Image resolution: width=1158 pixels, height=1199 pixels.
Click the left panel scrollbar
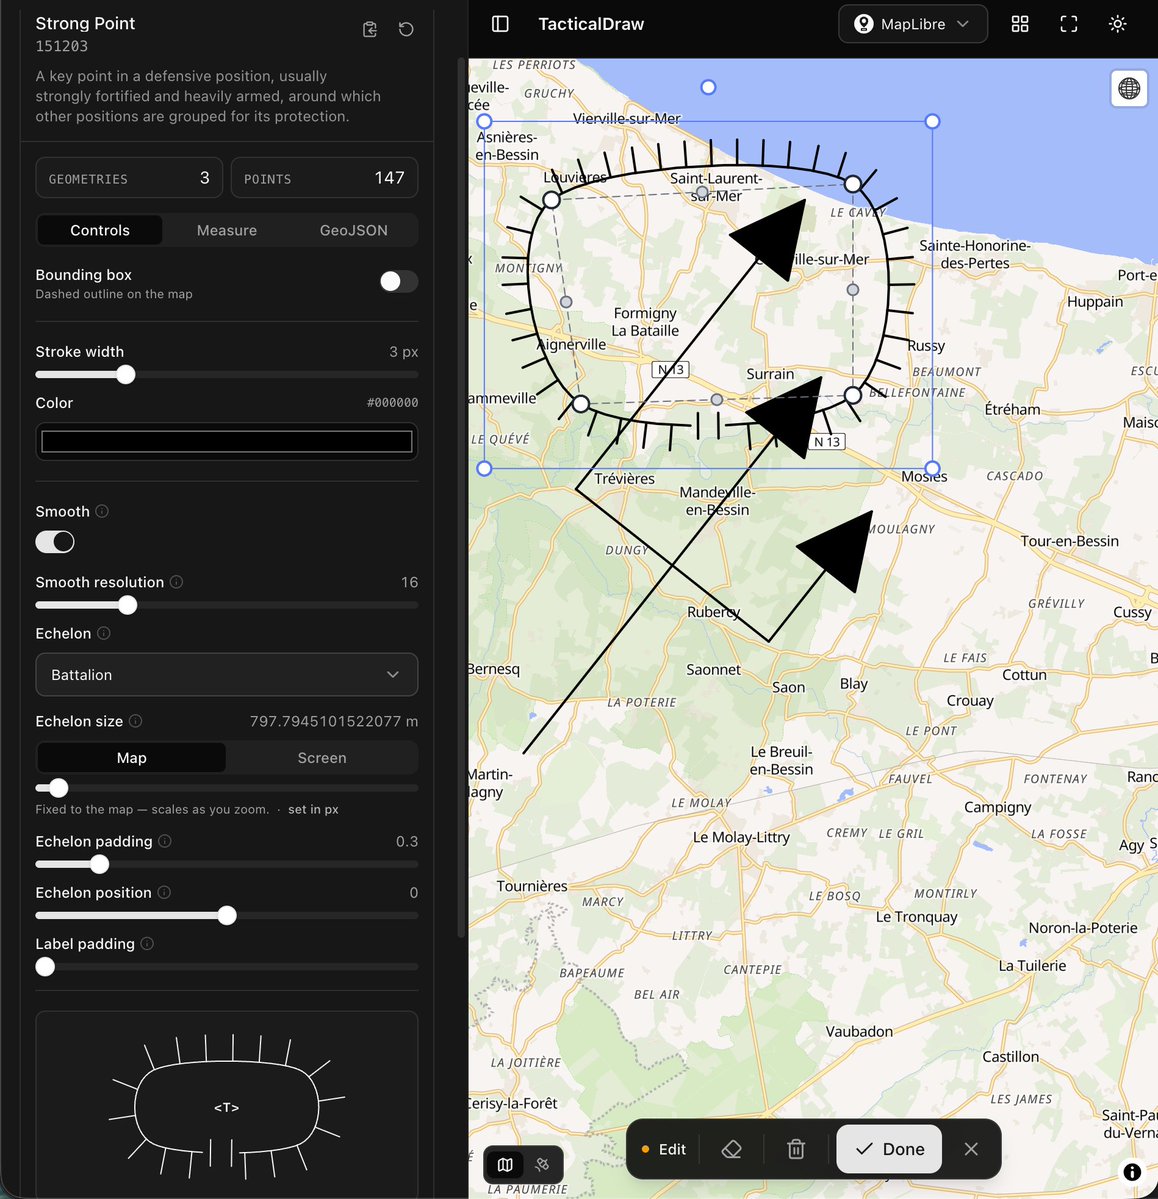460,497
